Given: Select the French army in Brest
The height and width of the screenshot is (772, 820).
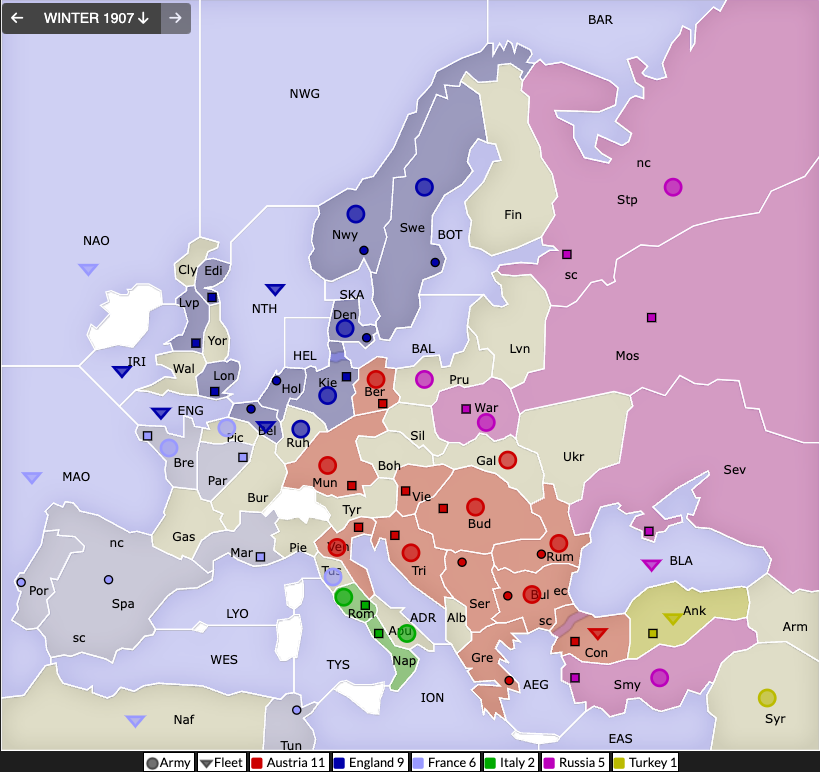Looking at the screenshot, I should pos(169,448).
